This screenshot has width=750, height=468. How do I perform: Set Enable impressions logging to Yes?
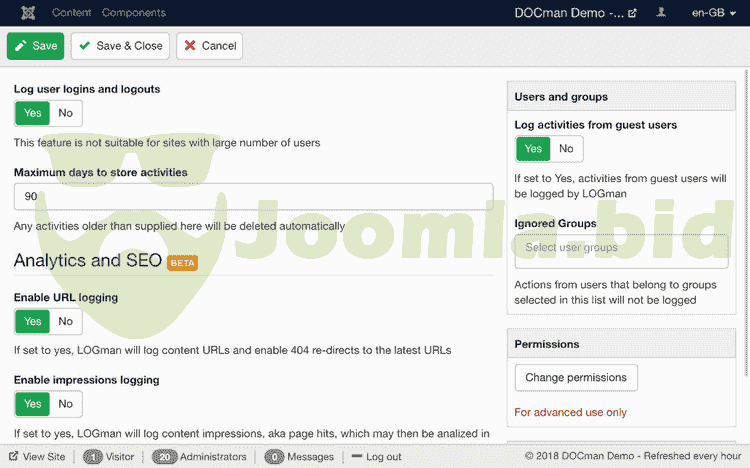click(x=32, y=403)
